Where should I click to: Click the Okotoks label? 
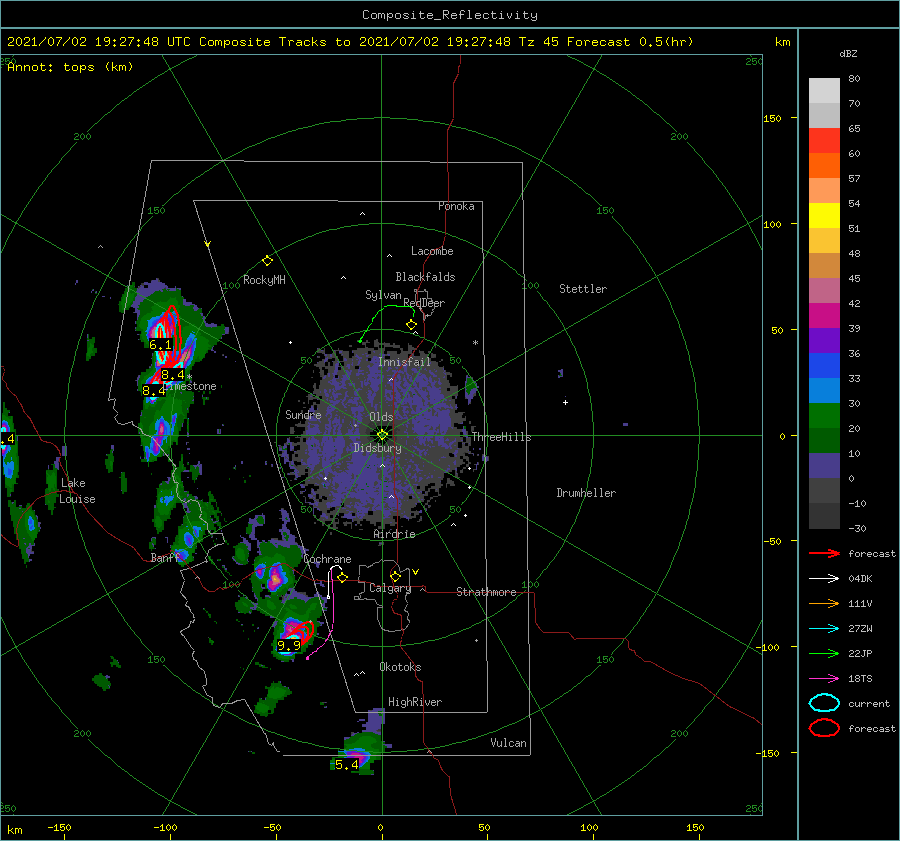400,667
